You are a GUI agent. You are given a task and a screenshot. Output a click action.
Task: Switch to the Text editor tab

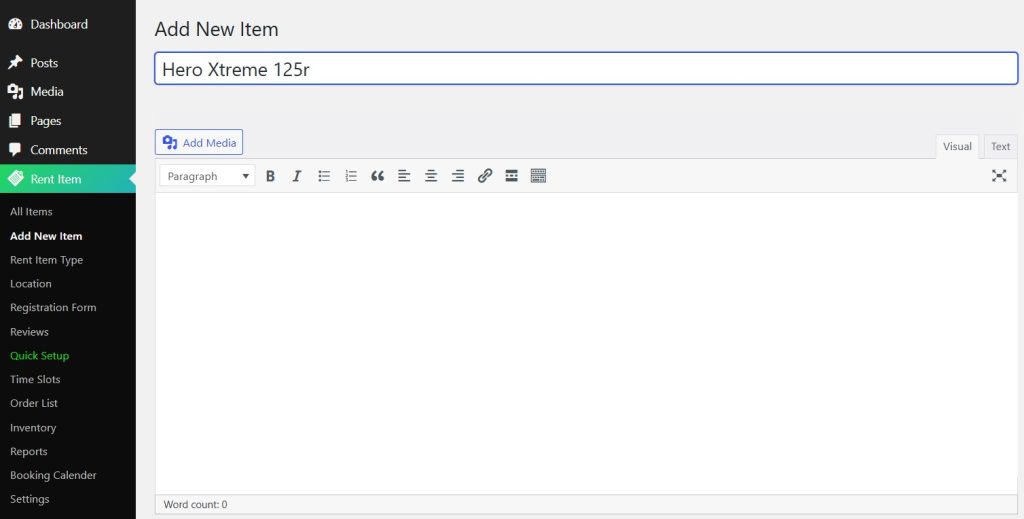1000,146
